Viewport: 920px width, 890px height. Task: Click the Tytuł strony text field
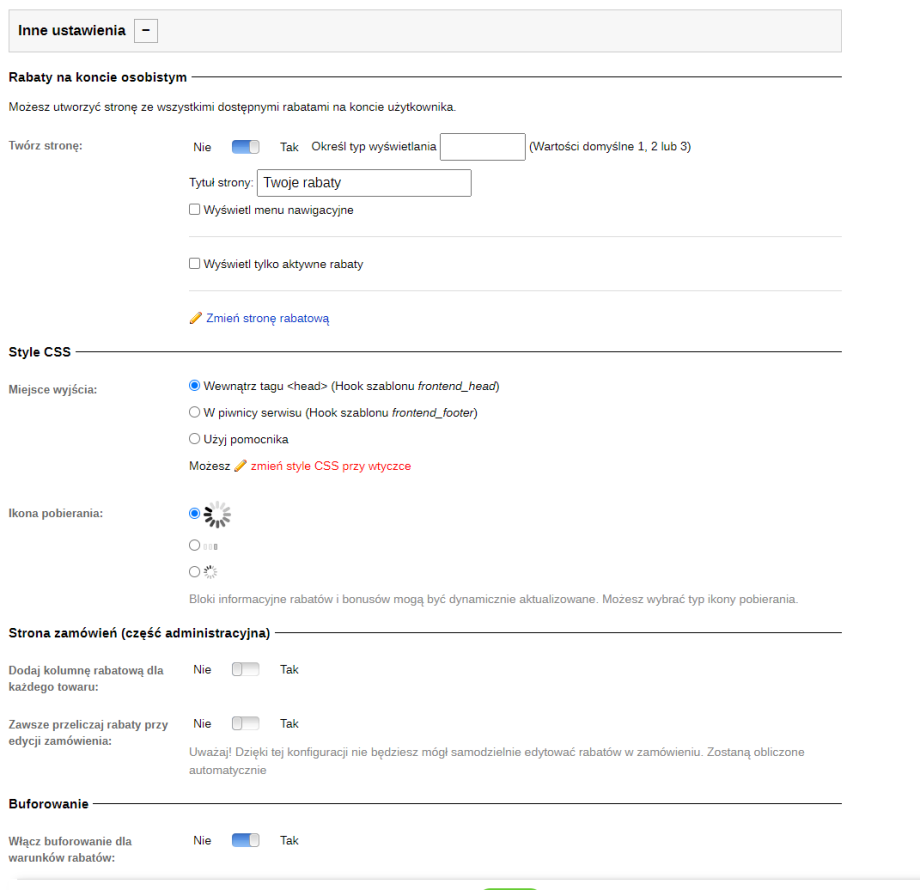364,183
